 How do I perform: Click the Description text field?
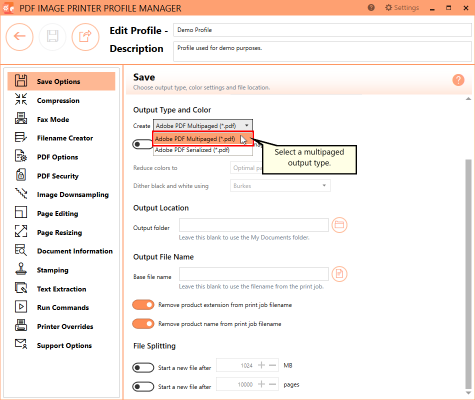pos(322,51)
